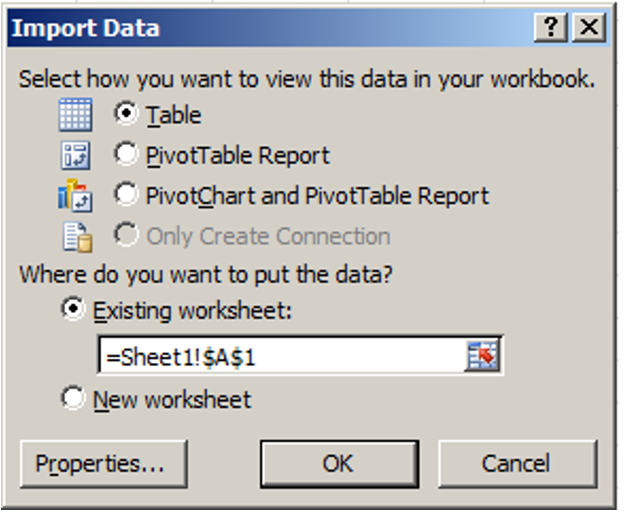This screenshot has height=517, width=630.
Task: Click the Help question mark button
Action: click(x=551, y=28)
